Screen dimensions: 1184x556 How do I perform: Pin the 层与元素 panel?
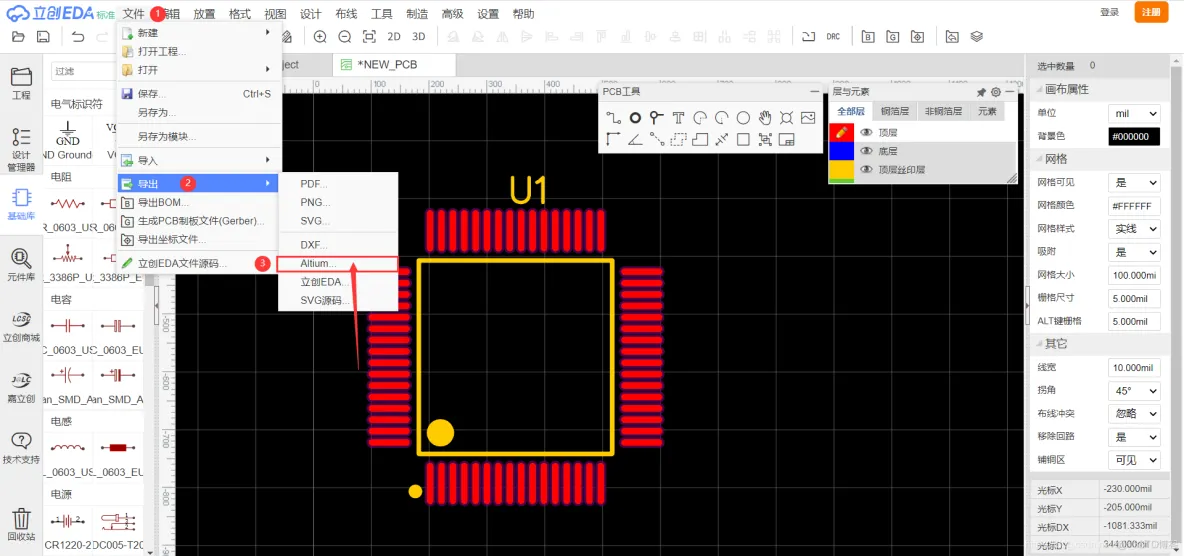click(x=981, y=92)
